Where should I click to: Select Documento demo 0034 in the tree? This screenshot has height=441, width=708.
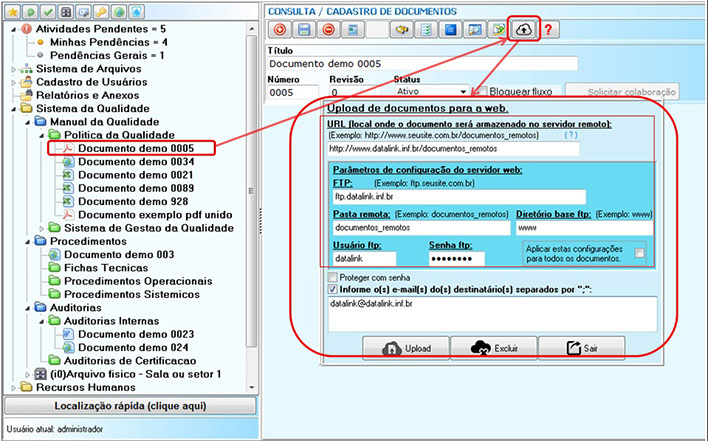click(x=136, y=161)
